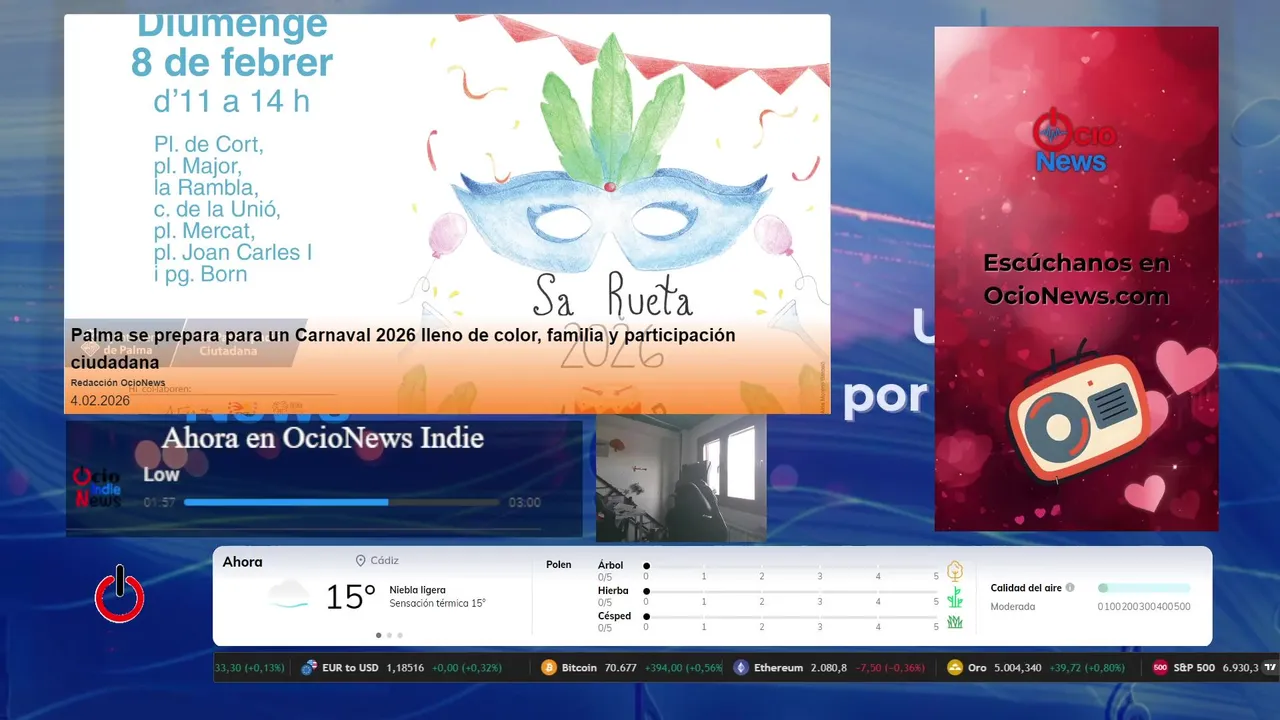The width and height of the screenshot is (1280, 720).
Task: Click the red power button icon
Action: [x=120, y=595]
